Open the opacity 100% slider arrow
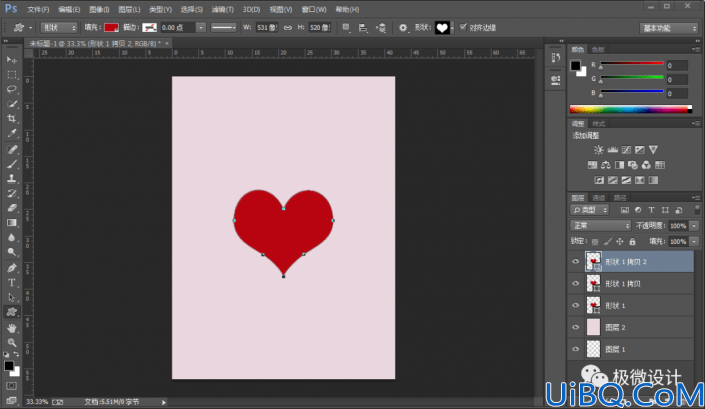Viewport: 705px width, 409px height. click(695, 226)
